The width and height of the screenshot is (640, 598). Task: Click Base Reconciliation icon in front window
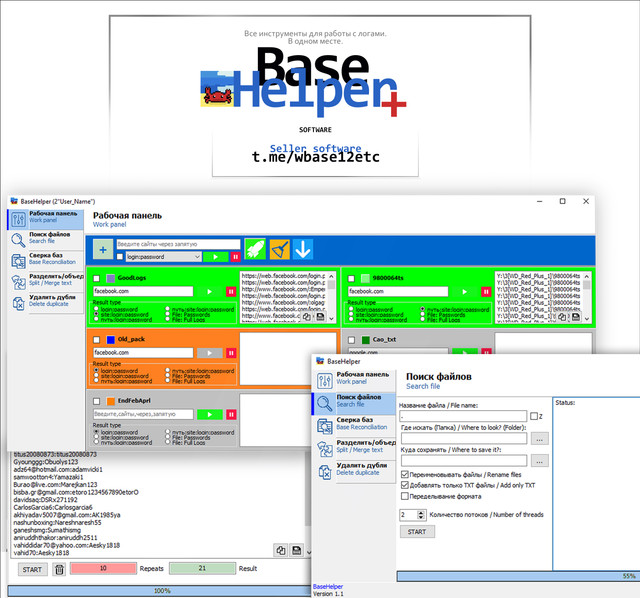(x=325, y=426)
